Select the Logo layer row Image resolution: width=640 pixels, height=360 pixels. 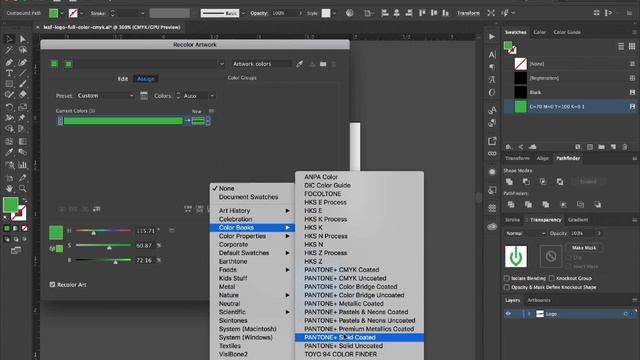pyautogui.click(x=569, y=314)
